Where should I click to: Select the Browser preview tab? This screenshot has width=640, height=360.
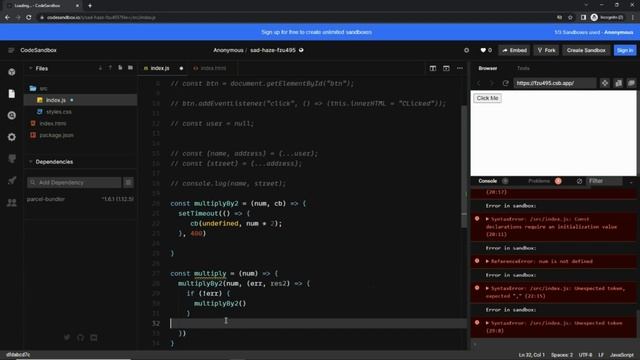pos(488,68)
